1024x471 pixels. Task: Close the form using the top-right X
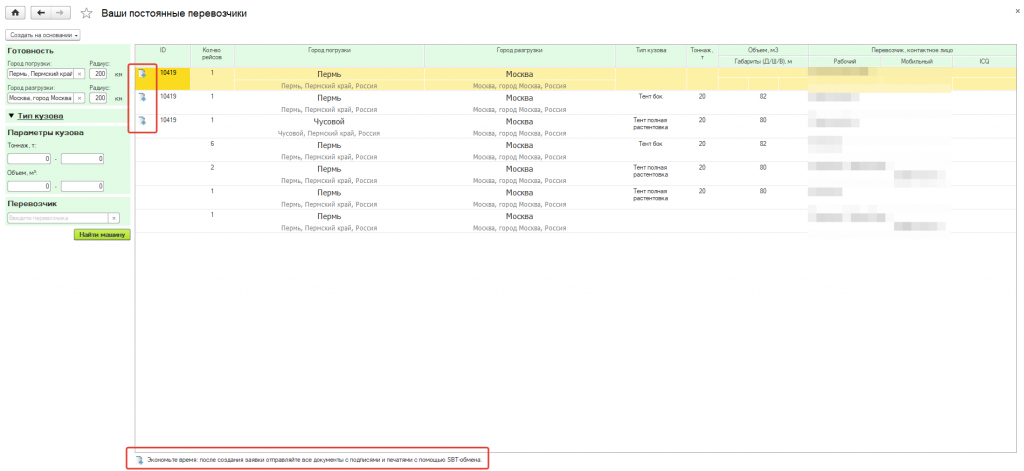(1016, 10)
